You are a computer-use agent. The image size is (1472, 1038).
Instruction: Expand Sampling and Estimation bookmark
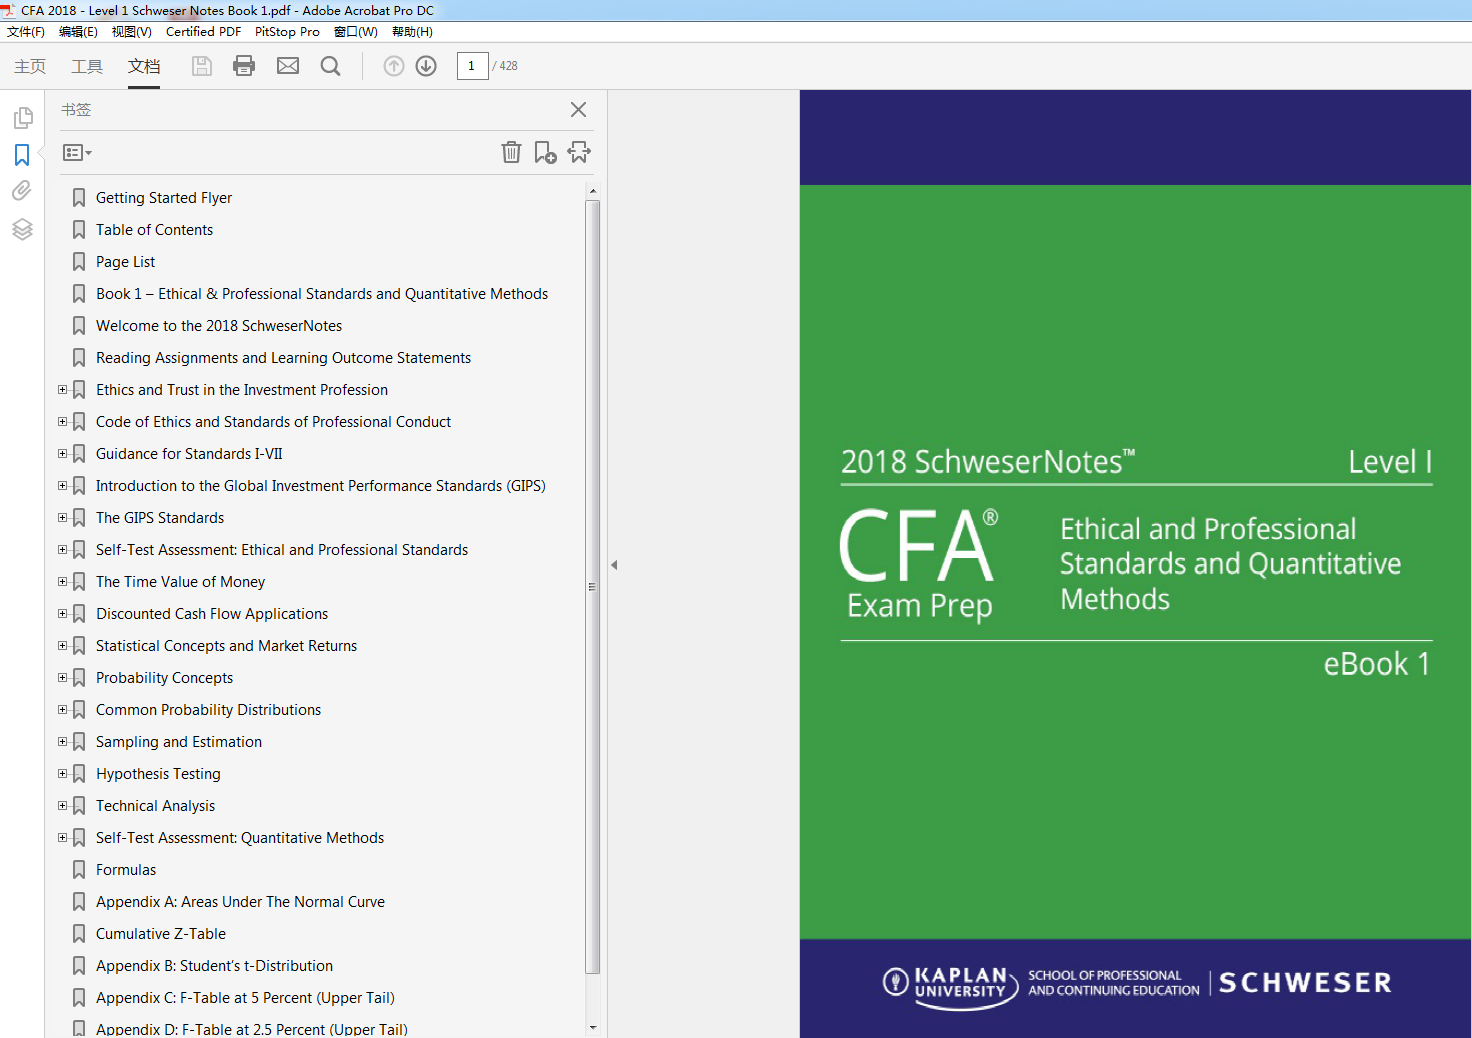62,742
